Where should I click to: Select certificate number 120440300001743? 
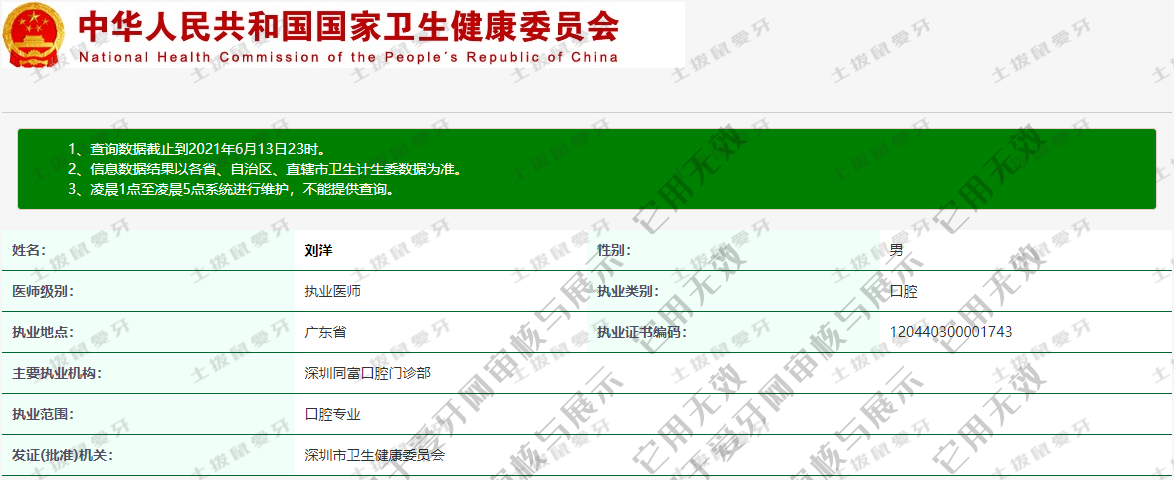(x=950, y=332)
